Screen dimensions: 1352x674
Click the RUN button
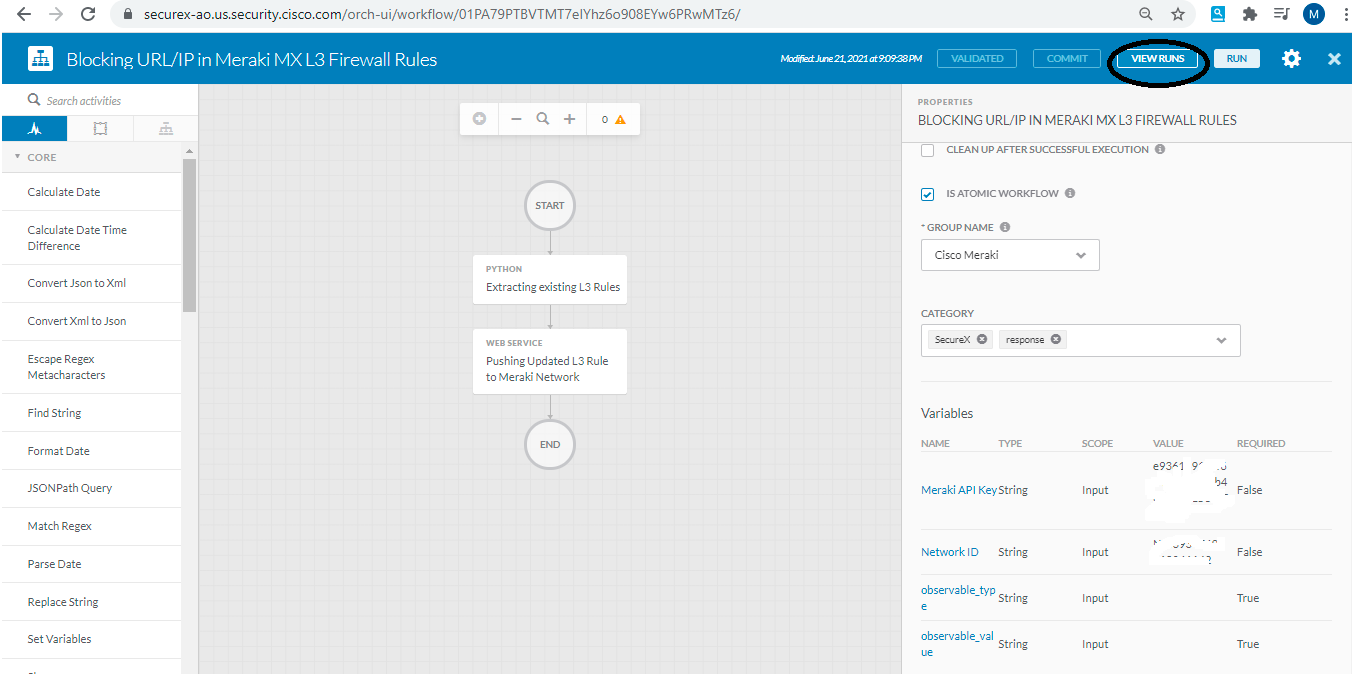click(1237, 58)
